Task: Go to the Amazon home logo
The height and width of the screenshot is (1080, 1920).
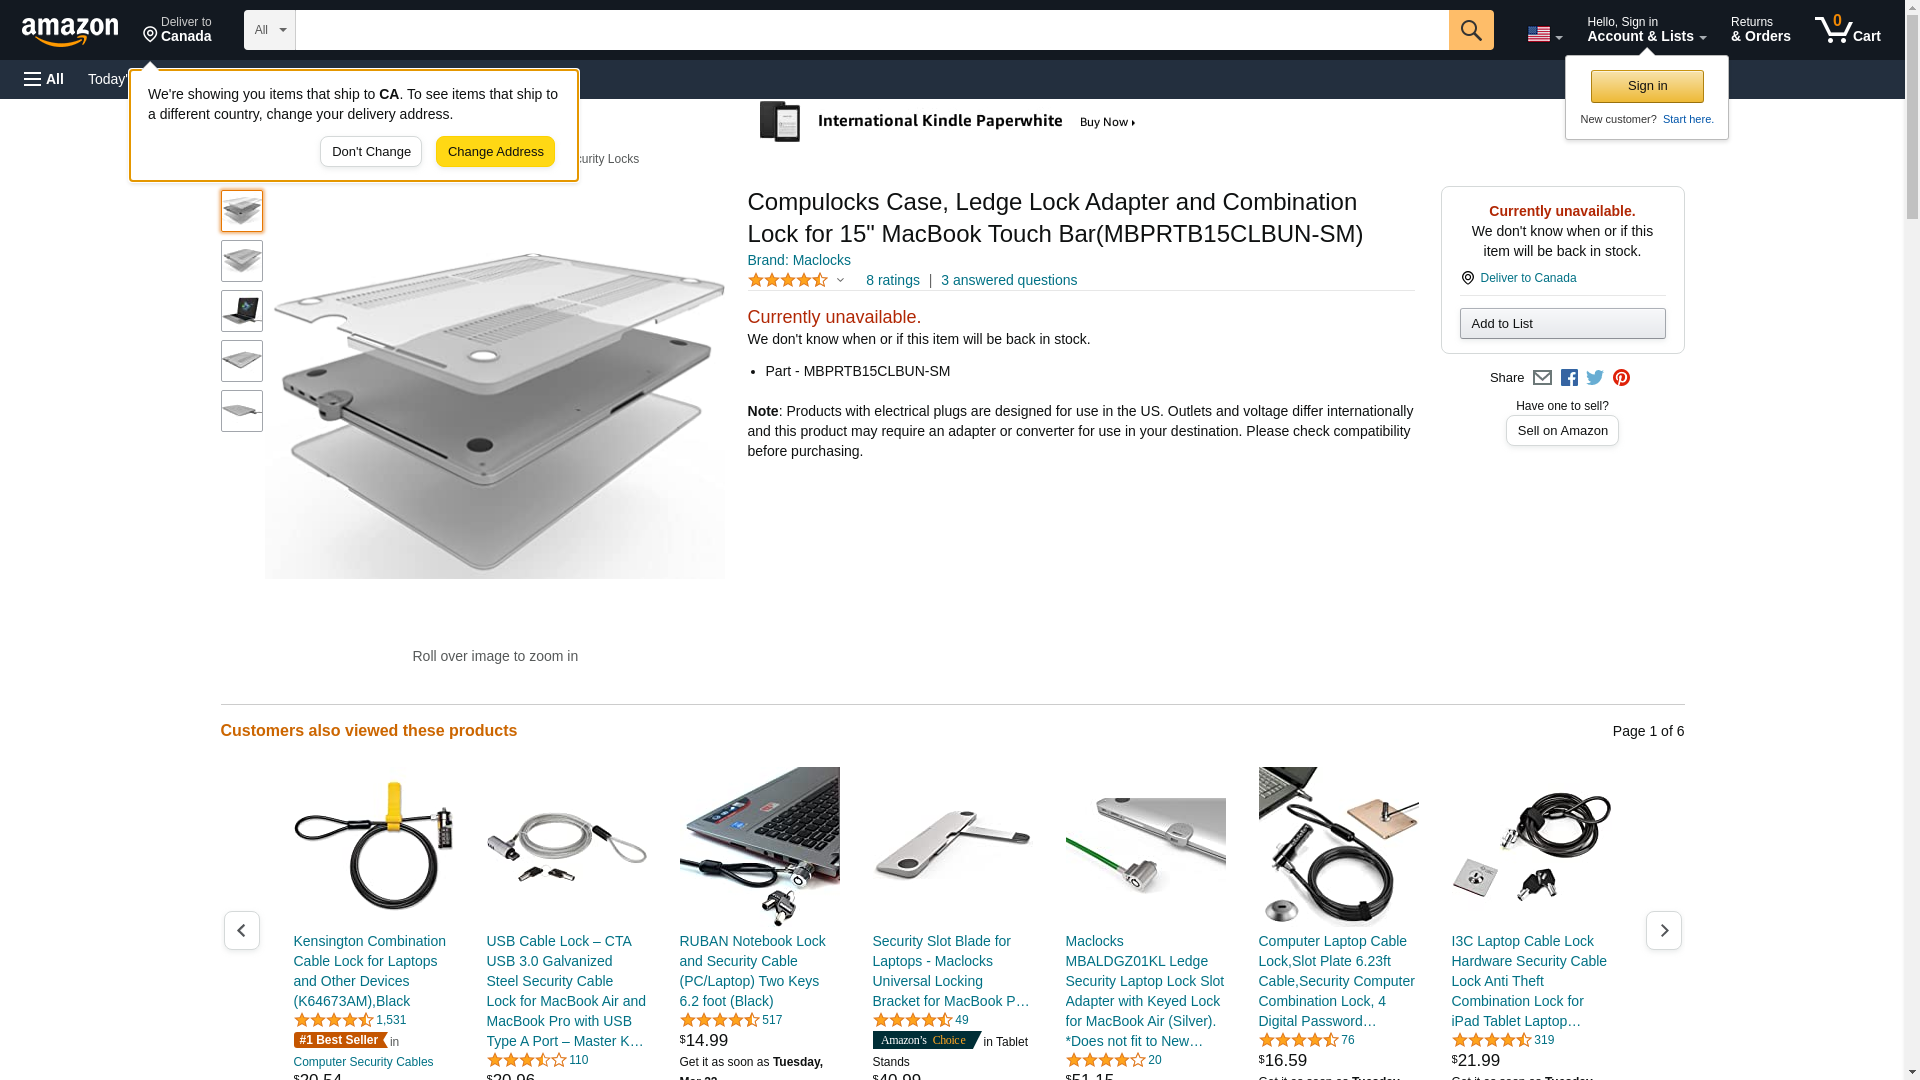Action: tap(70, 31)
